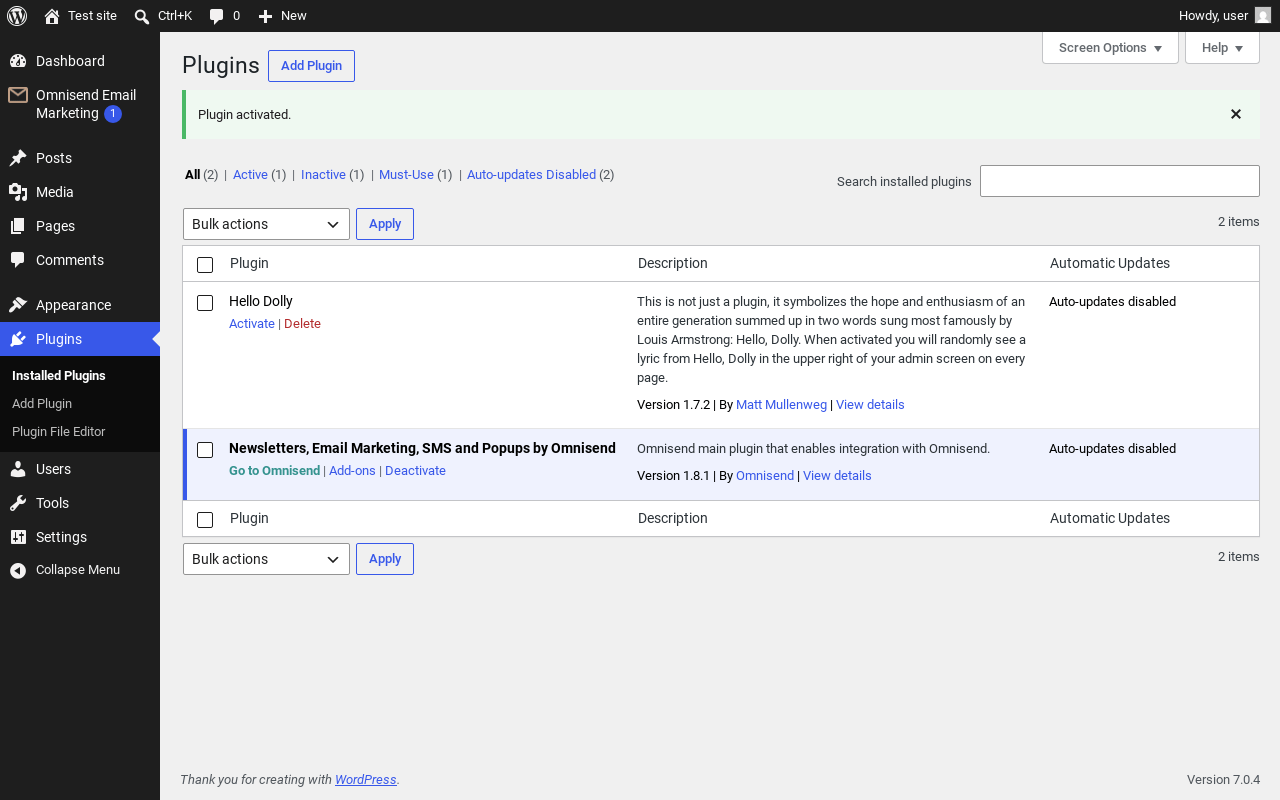The width and height of the screenshot is (1280, 800).
Task: Click the top 2 items count
Action: click(x=1239, y=222)
